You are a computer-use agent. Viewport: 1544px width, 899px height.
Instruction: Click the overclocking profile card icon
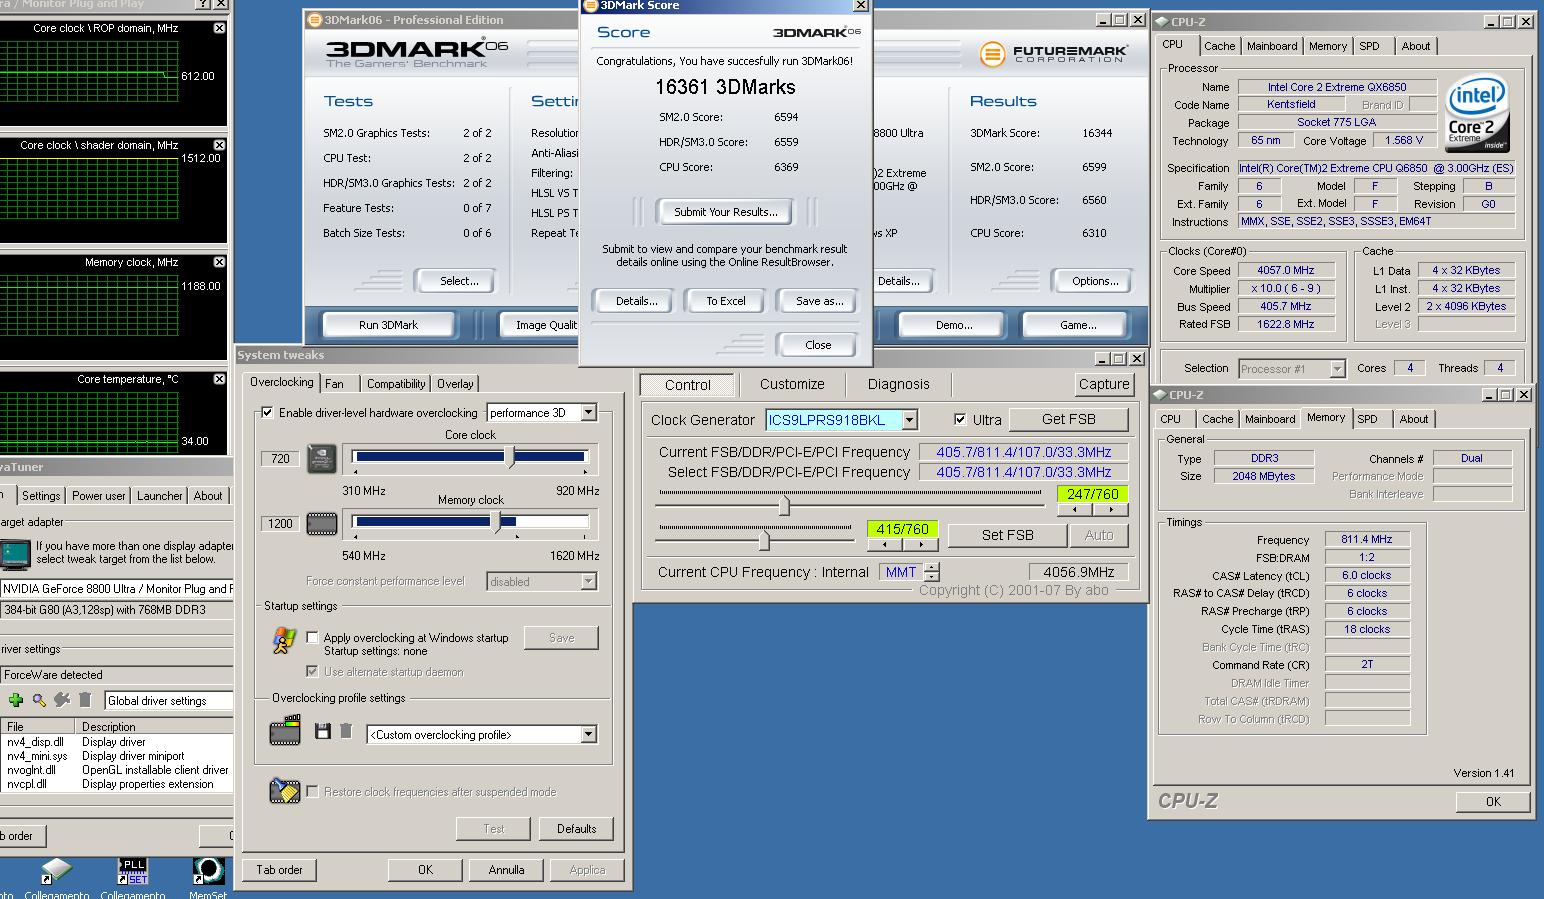click(285, 731)
